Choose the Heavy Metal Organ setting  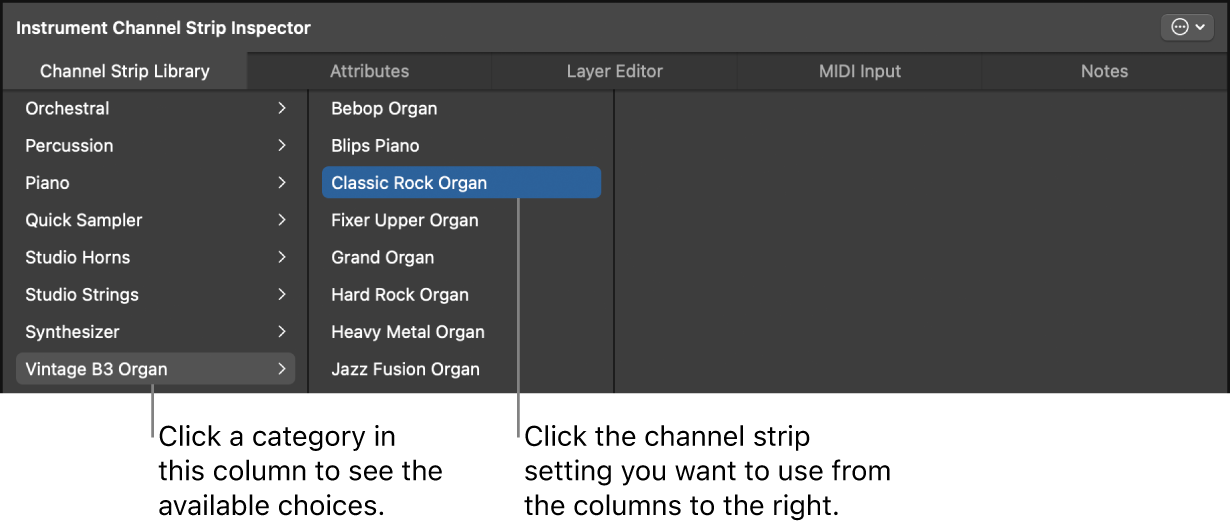pyautogui.click(x=461, y=332)
